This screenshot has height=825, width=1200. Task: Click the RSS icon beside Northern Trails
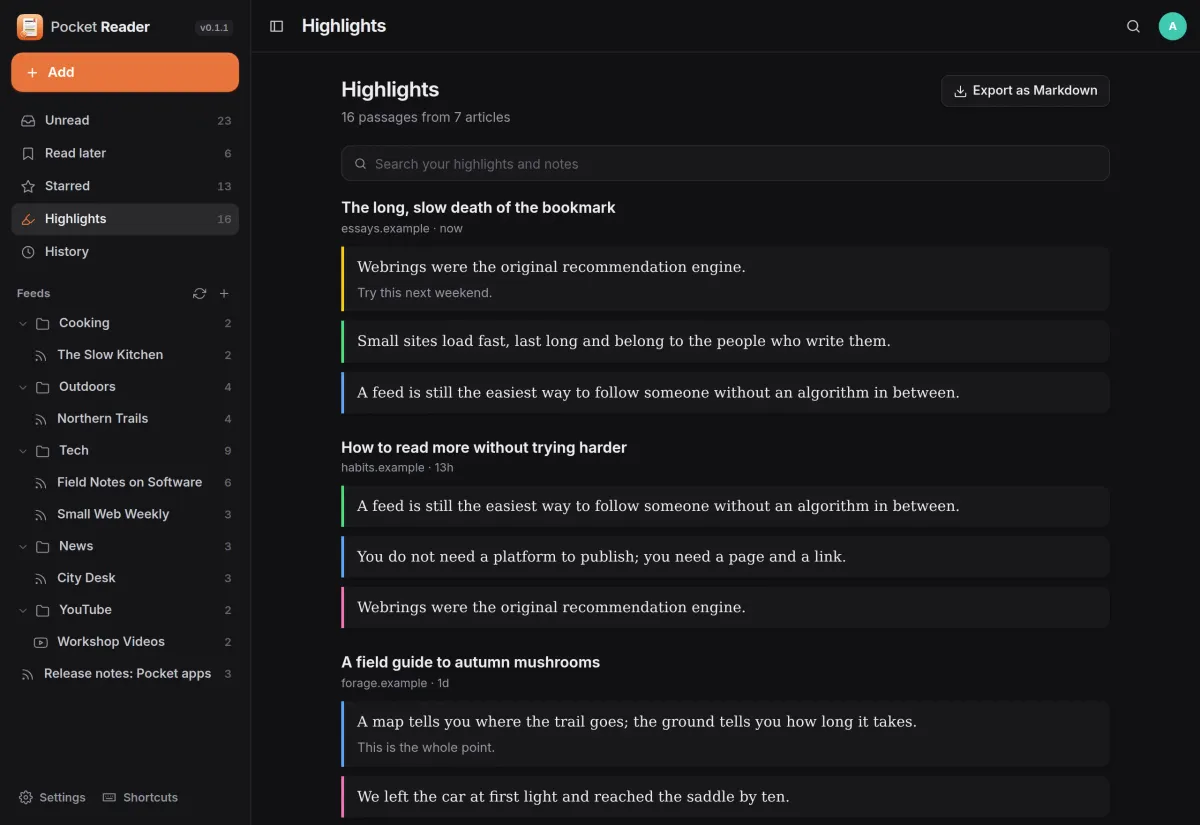41,419
